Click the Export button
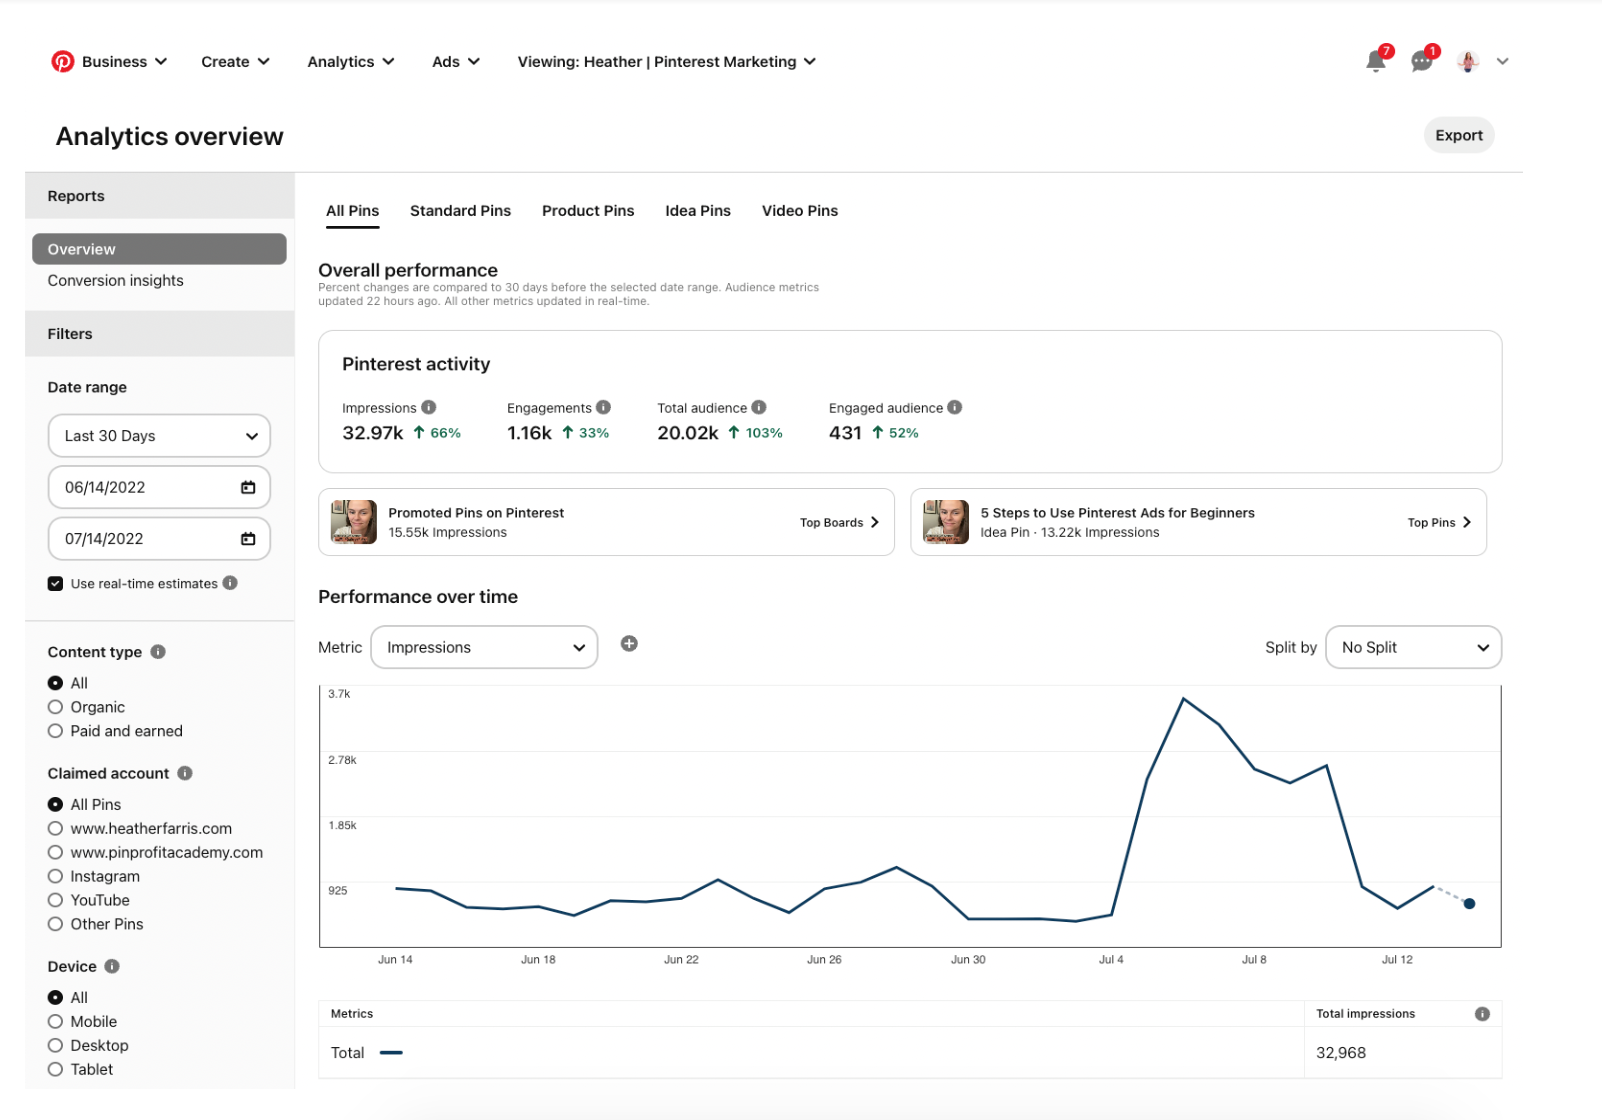The image size is (1602, 1120). (x=1458, y=135)
